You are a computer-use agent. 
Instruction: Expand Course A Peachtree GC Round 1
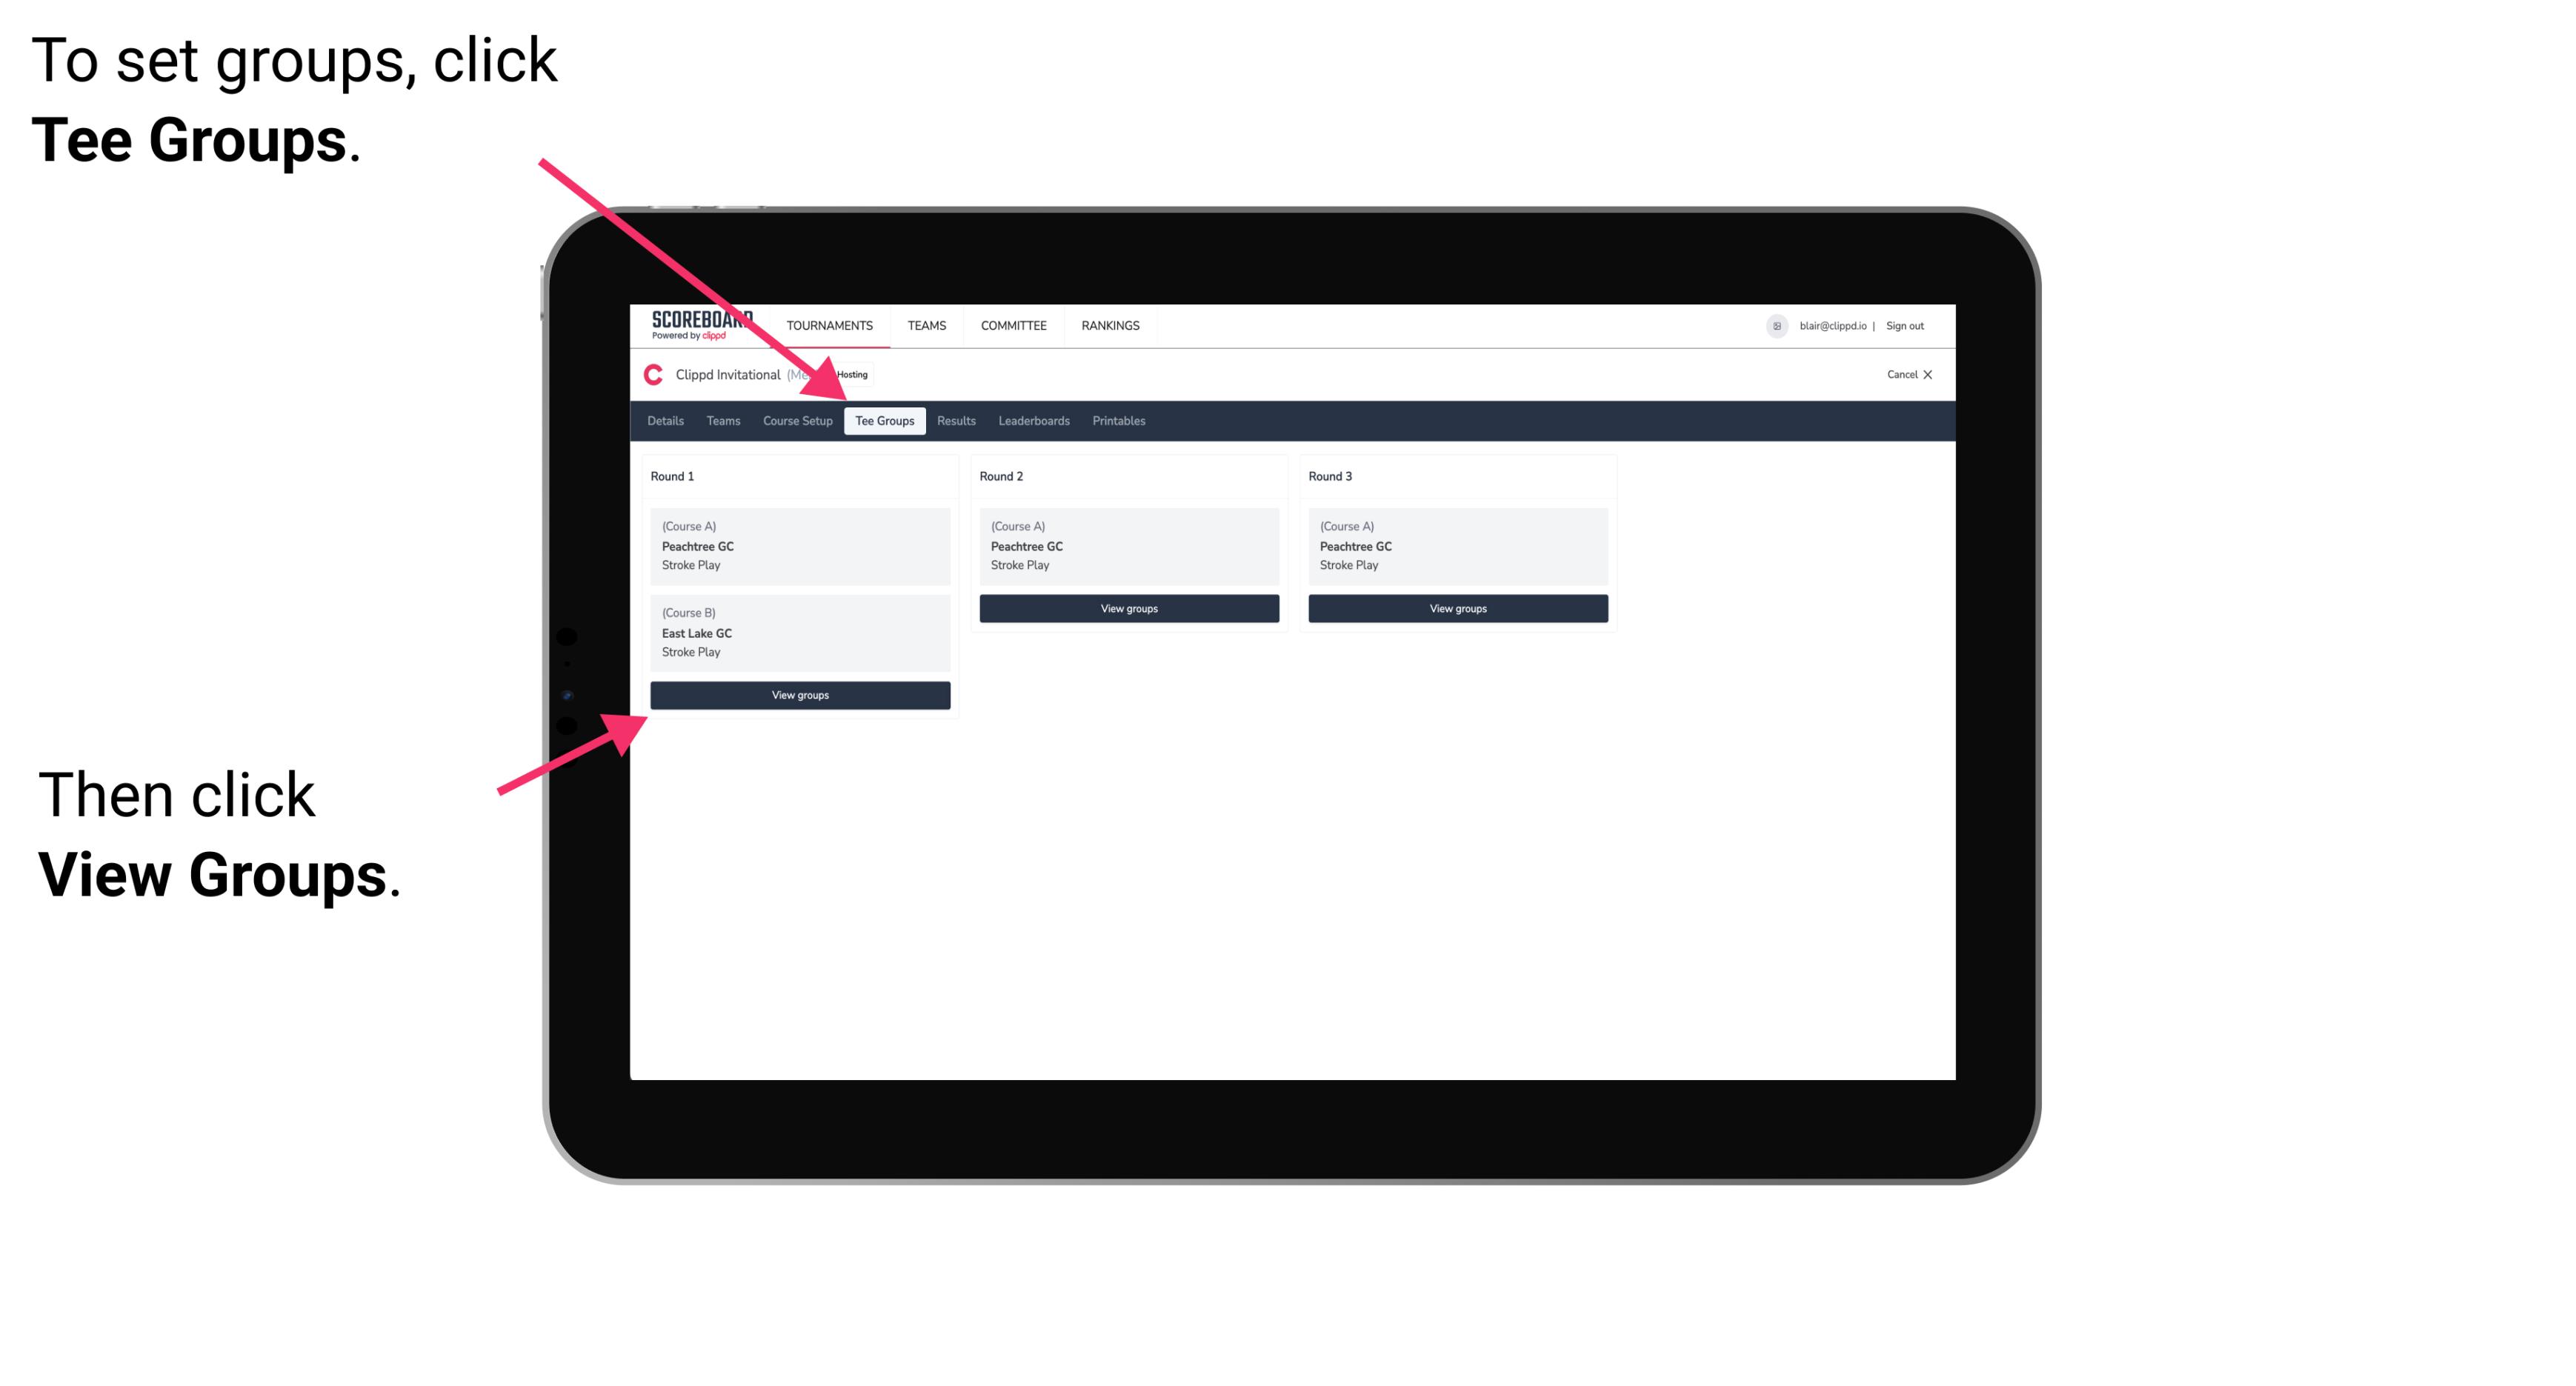click(799, 544)
